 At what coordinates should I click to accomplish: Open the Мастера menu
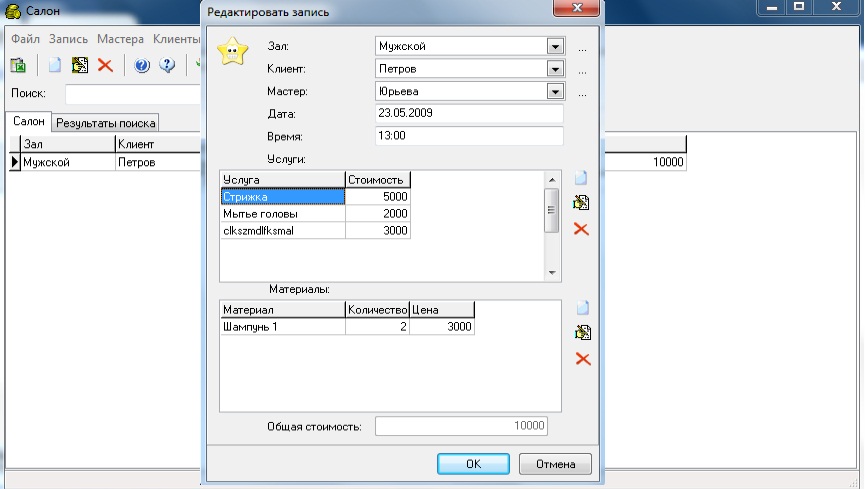120,39
